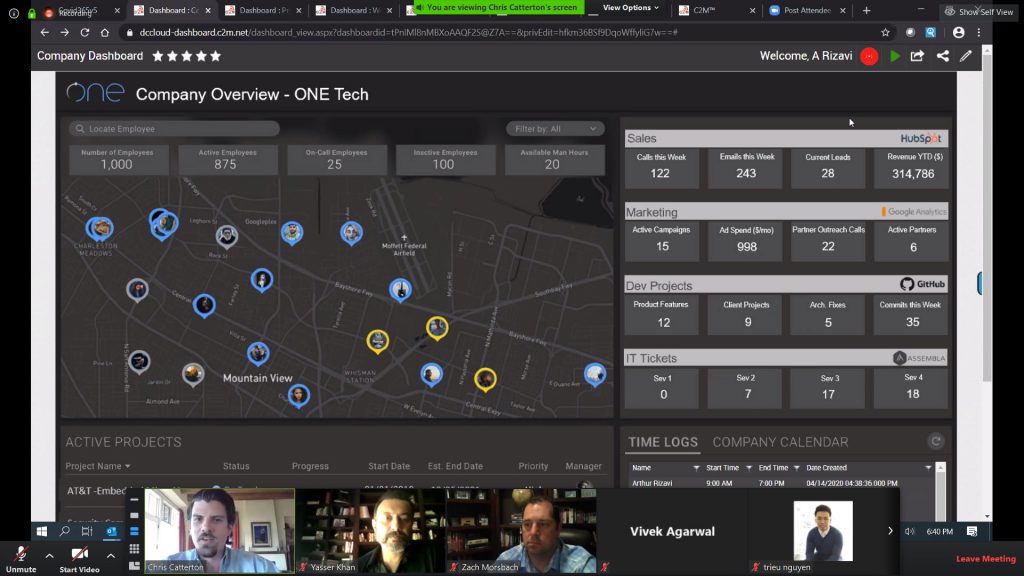Screen dimensions: 1024x576
Task: Click the browser back arrow
Action: 44,32
